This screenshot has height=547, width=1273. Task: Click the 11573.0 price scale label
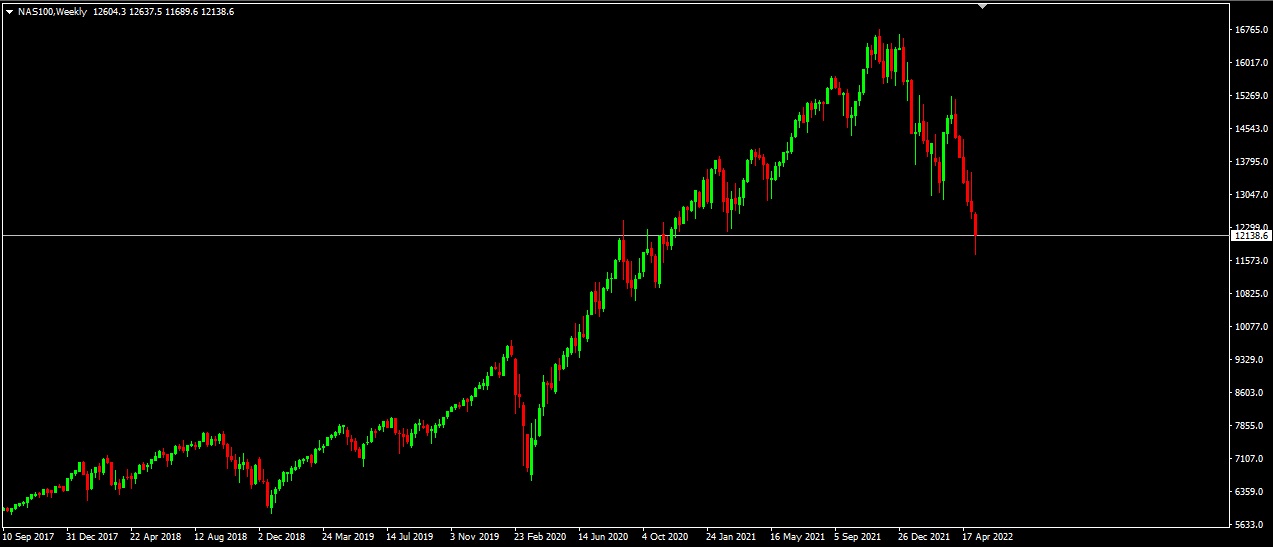1251,261
